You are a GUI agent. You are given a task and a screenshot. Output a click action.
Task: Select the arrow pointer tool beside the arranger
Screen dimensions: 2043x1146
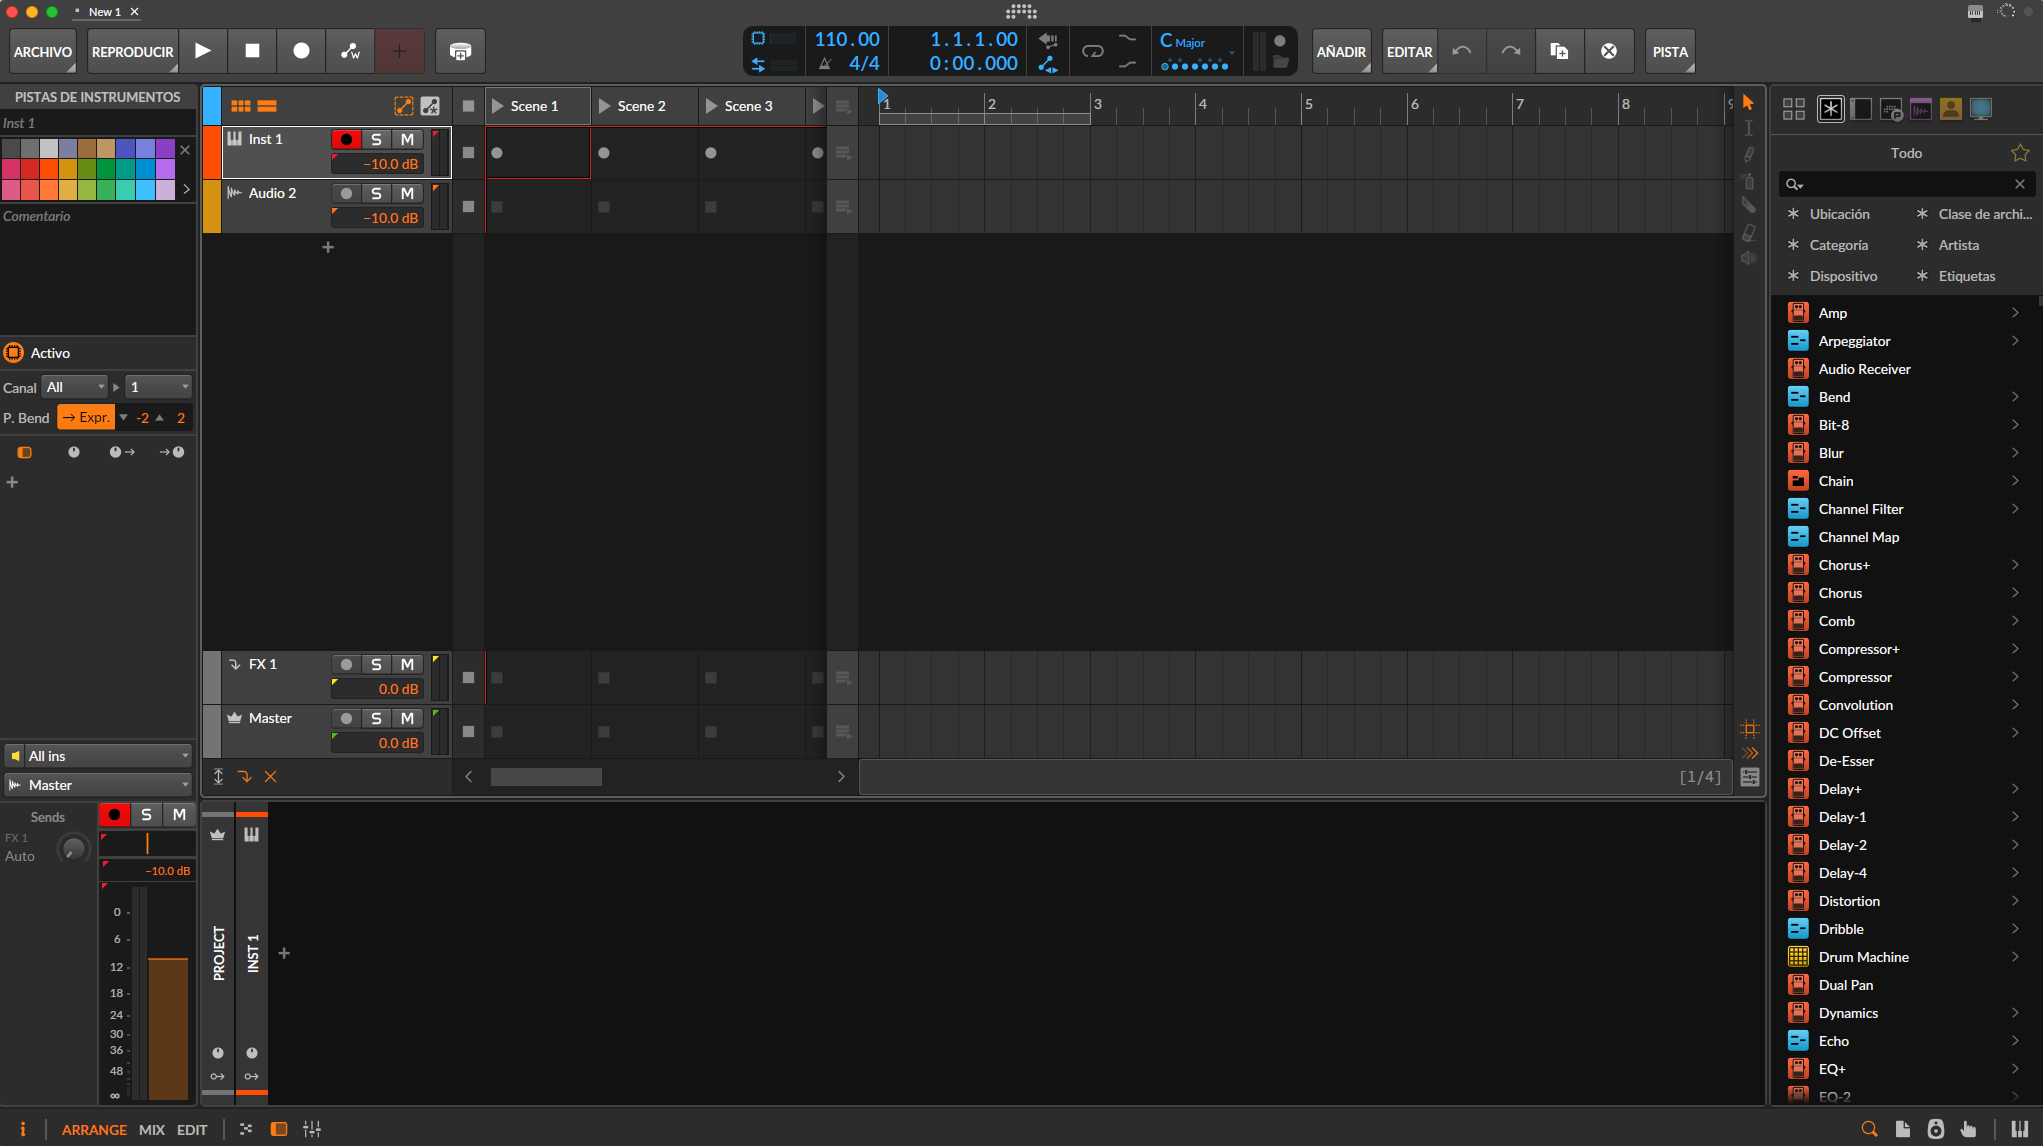tap(1749, 101)
